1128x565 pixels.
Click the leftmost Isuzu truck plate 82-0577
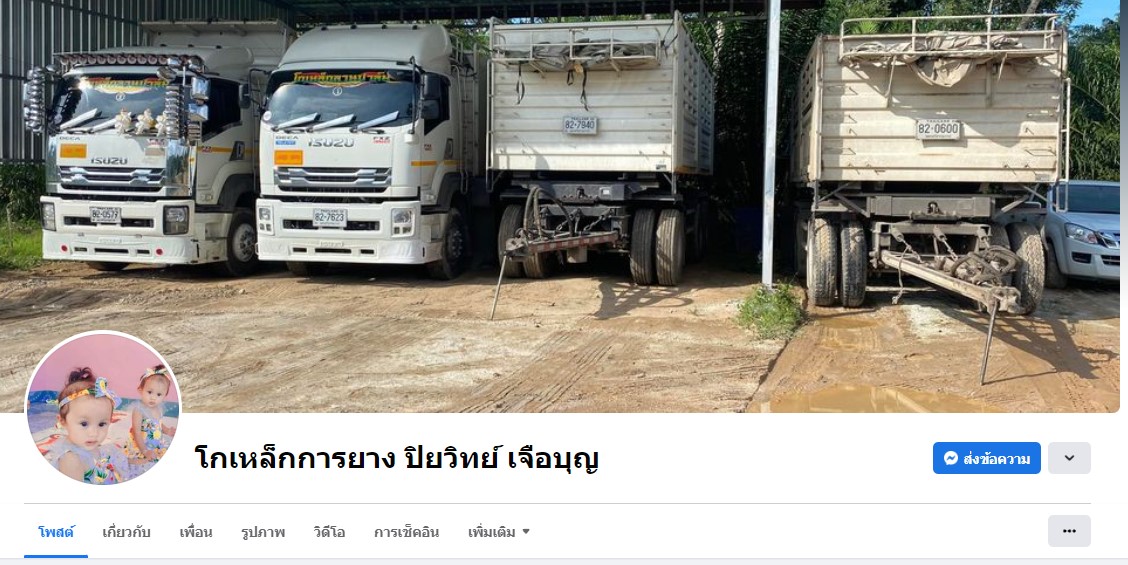144,158
